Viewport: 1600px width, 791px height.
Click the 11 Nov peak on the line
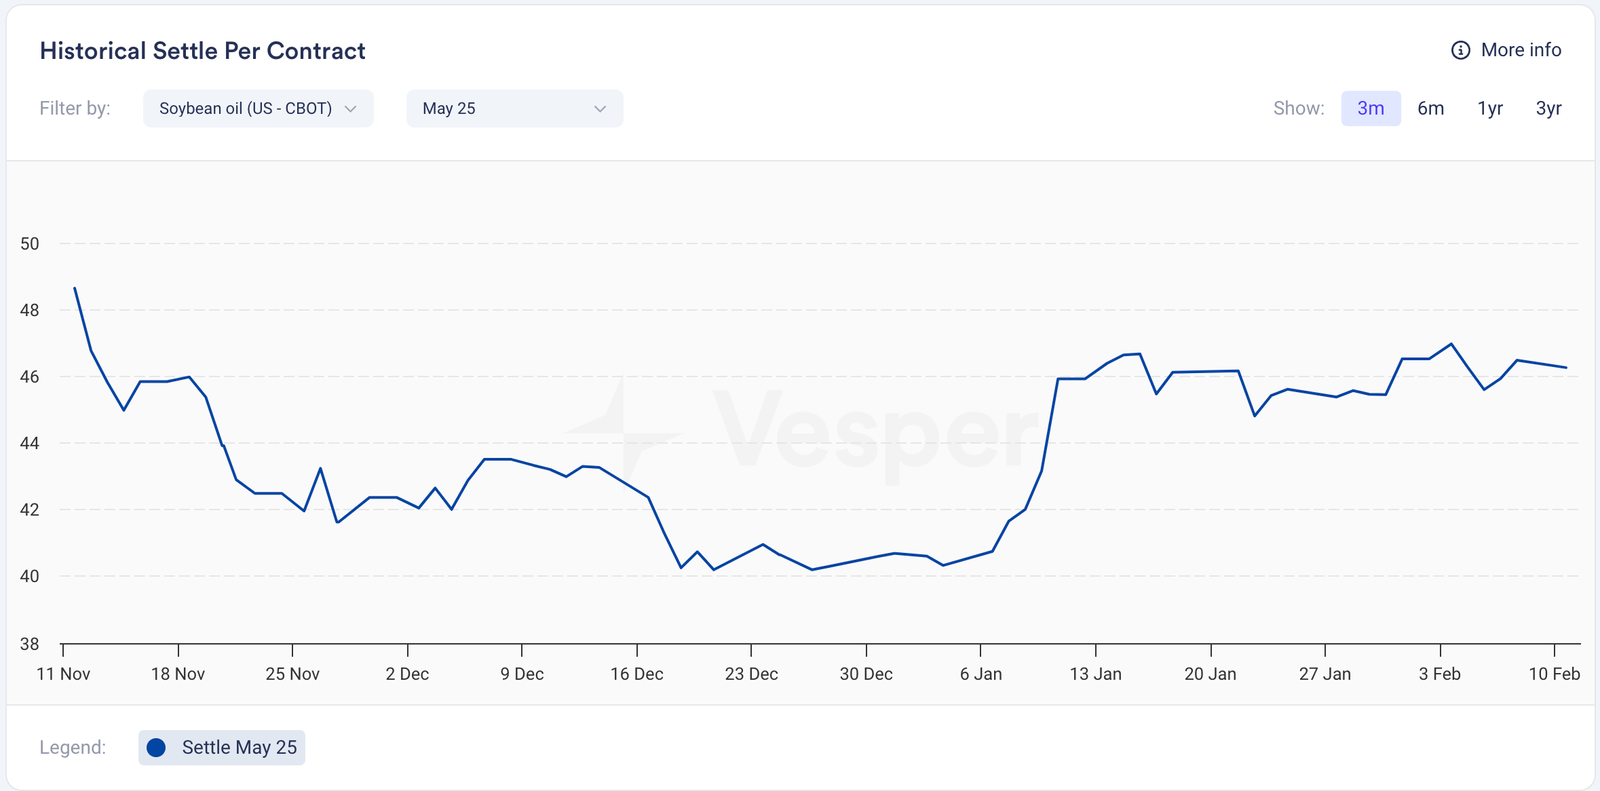(x=75, y=289)
